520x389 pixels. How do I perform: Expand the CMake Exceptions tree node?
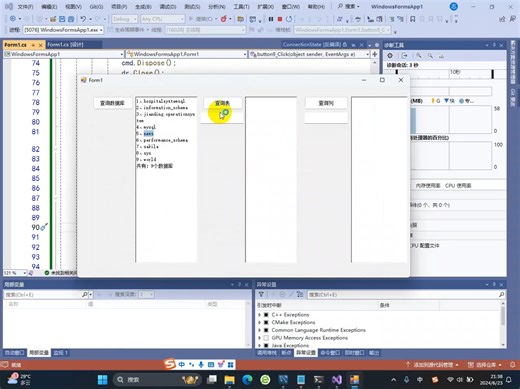click(259, 322)
